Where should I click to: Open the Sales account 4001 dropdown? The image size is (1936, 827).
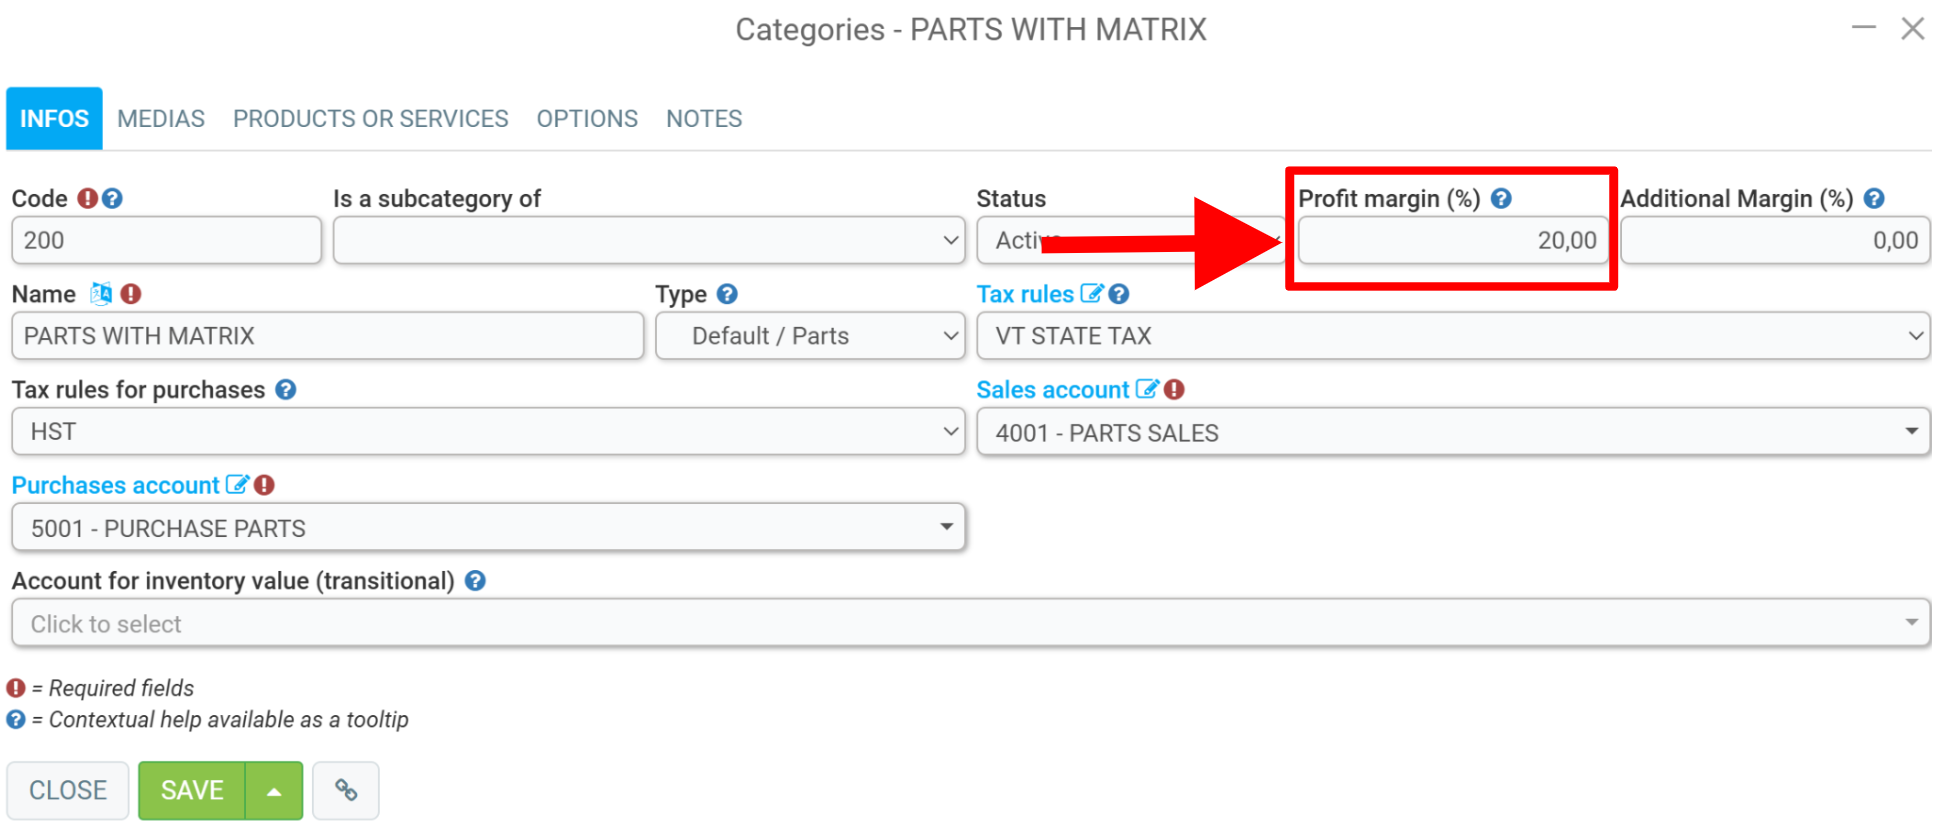pyautogui.click(x=1453, y=432)
